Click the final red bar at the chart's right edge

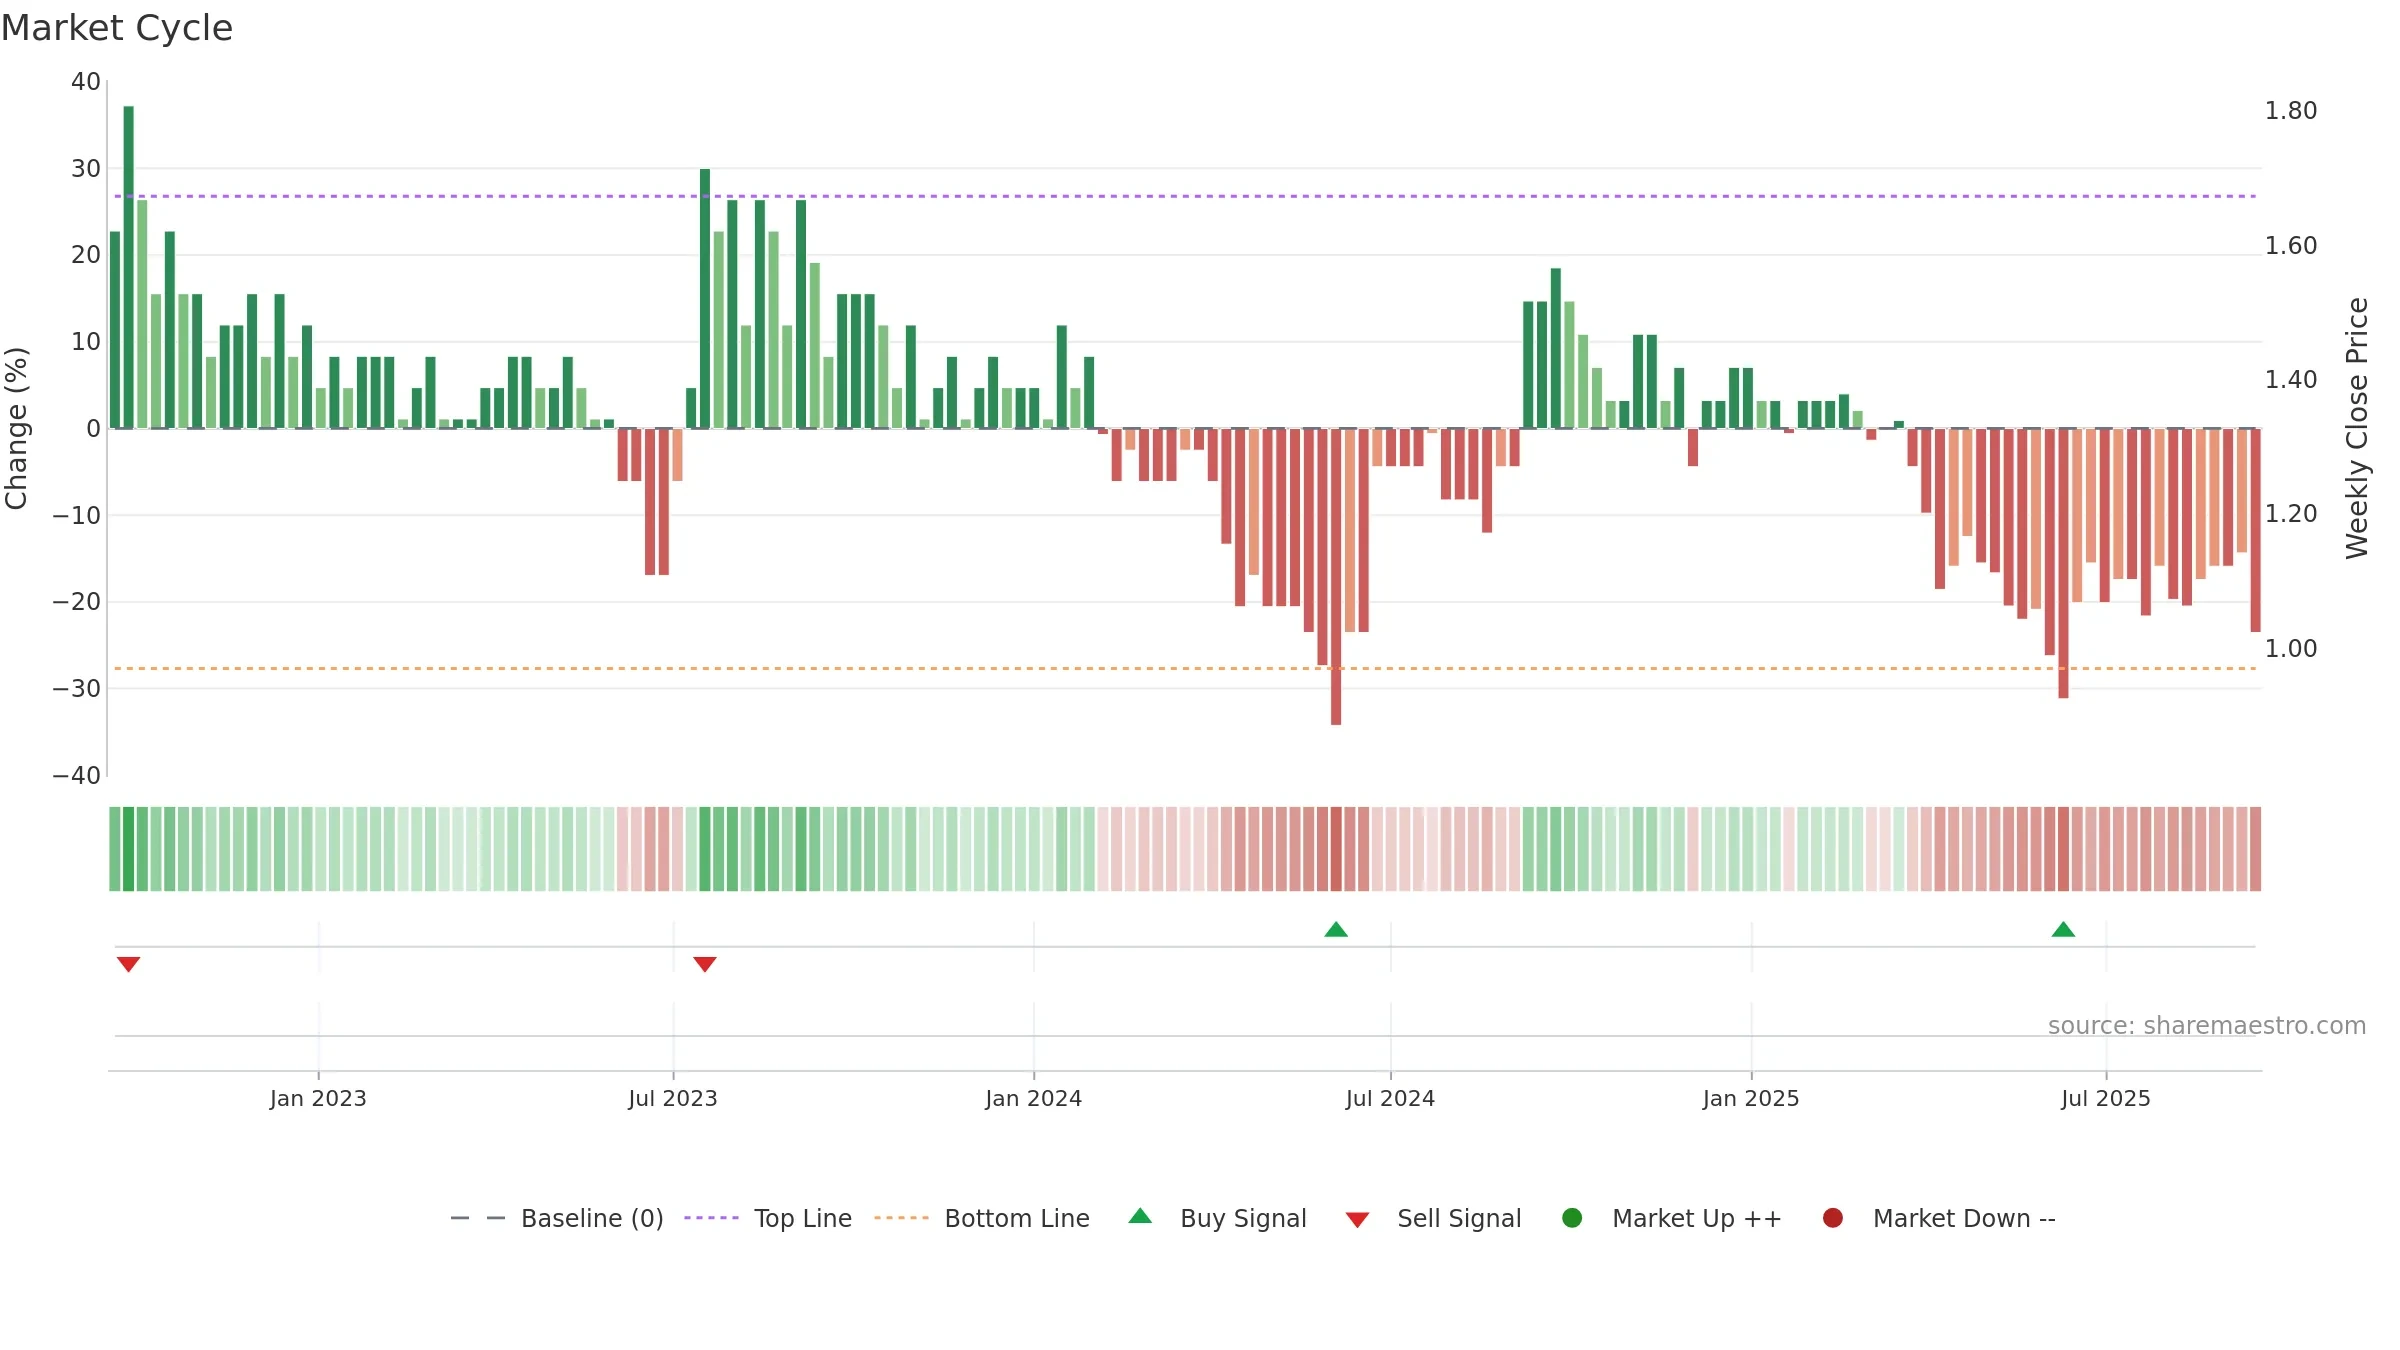tap(2255, 530)
